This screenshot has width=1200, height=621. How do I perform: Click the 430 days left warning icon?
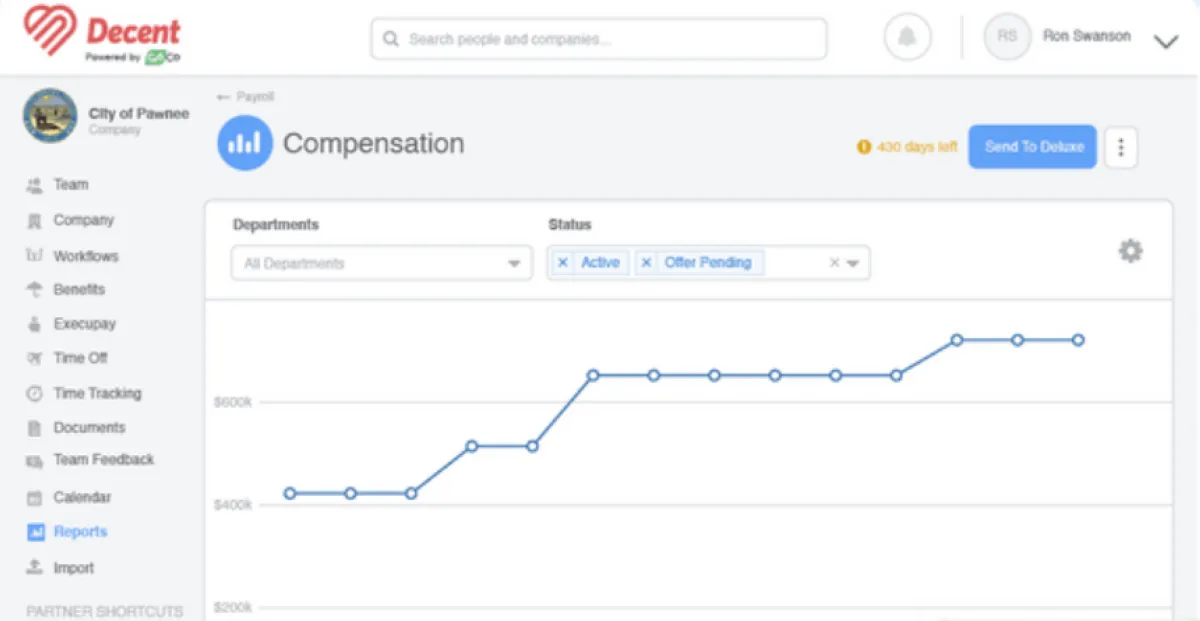pyautogui.click(x=864, y=147)
